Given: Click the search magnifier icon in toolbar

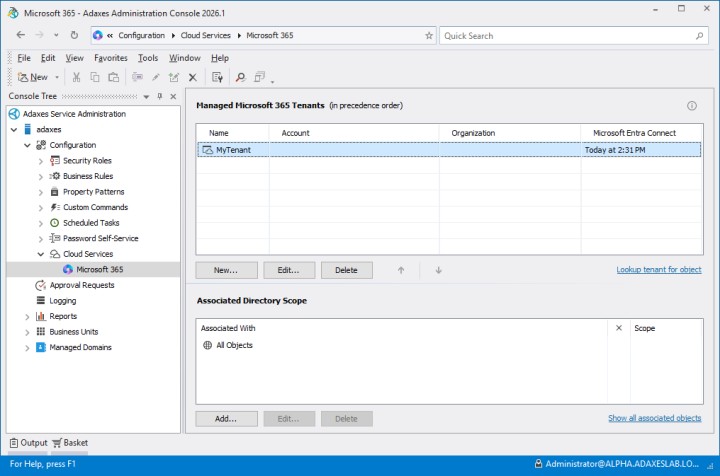Looking at the screenshot, I should (x=240, y=77).
